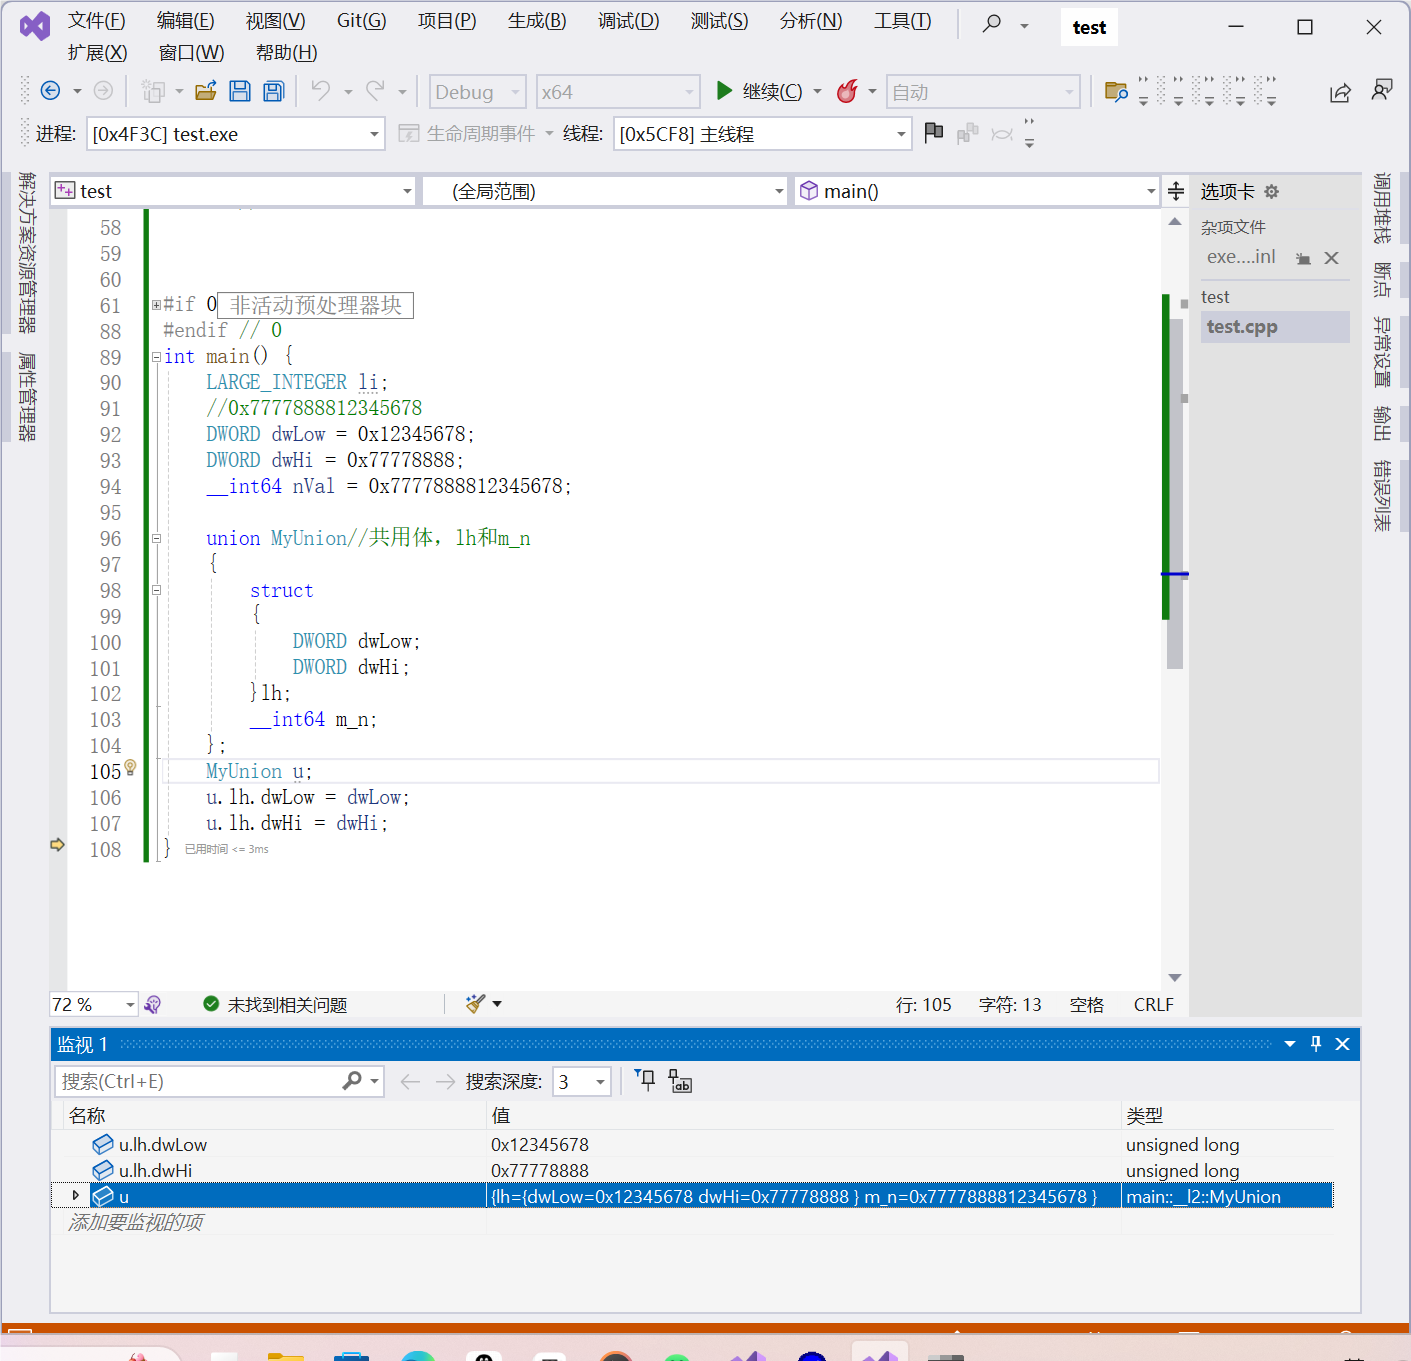Click the editor scroll down arrow

tap(1175, 977)
